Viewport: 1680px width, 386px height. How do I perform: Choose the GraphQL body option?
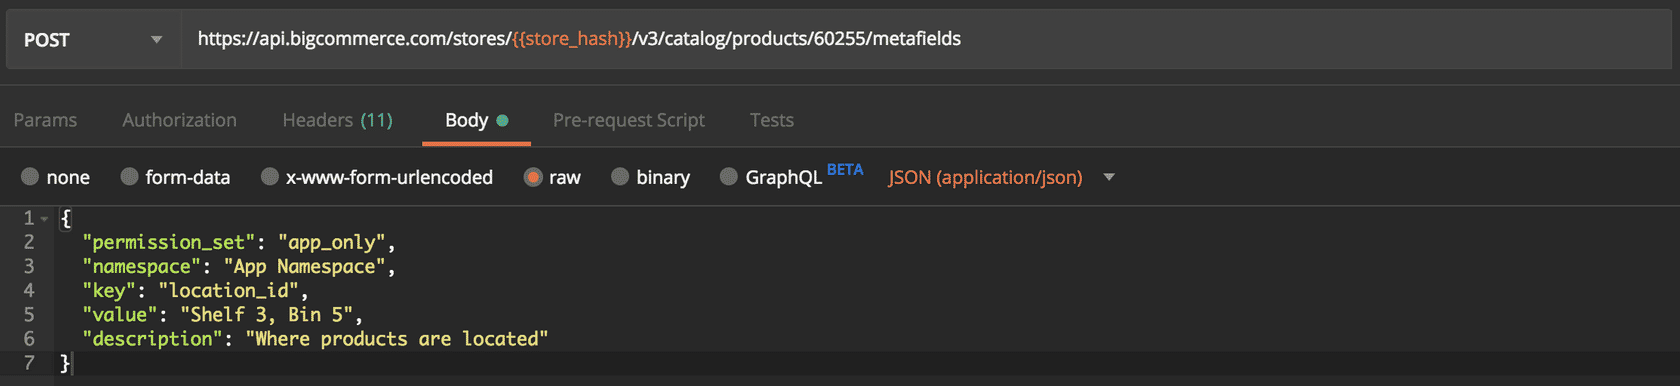pos(729,177)
